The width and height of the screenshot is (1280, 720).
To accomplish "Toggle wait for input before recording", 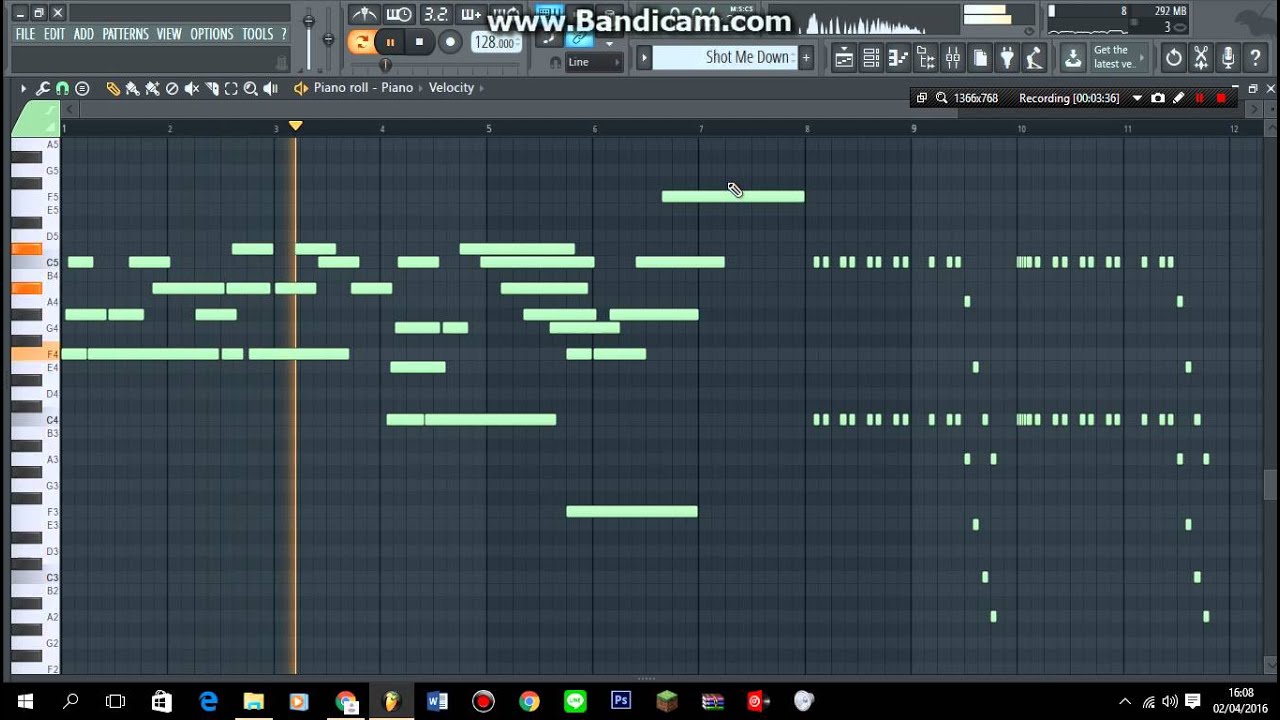I will [x=399, y=14].
